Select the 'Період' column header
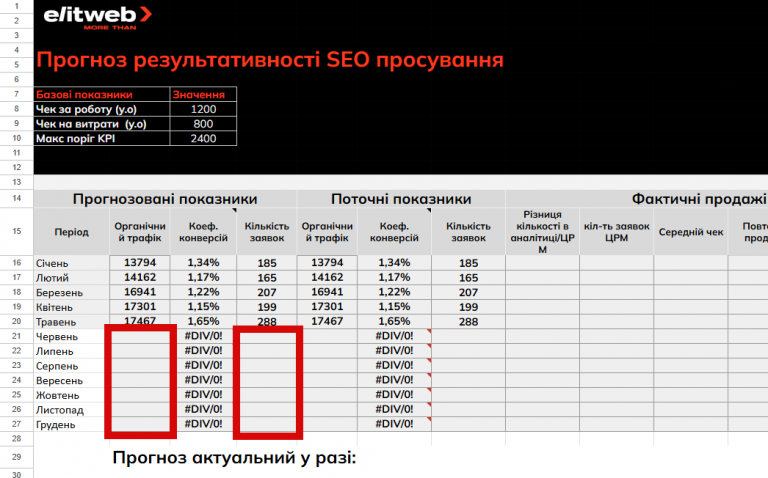 72,232
